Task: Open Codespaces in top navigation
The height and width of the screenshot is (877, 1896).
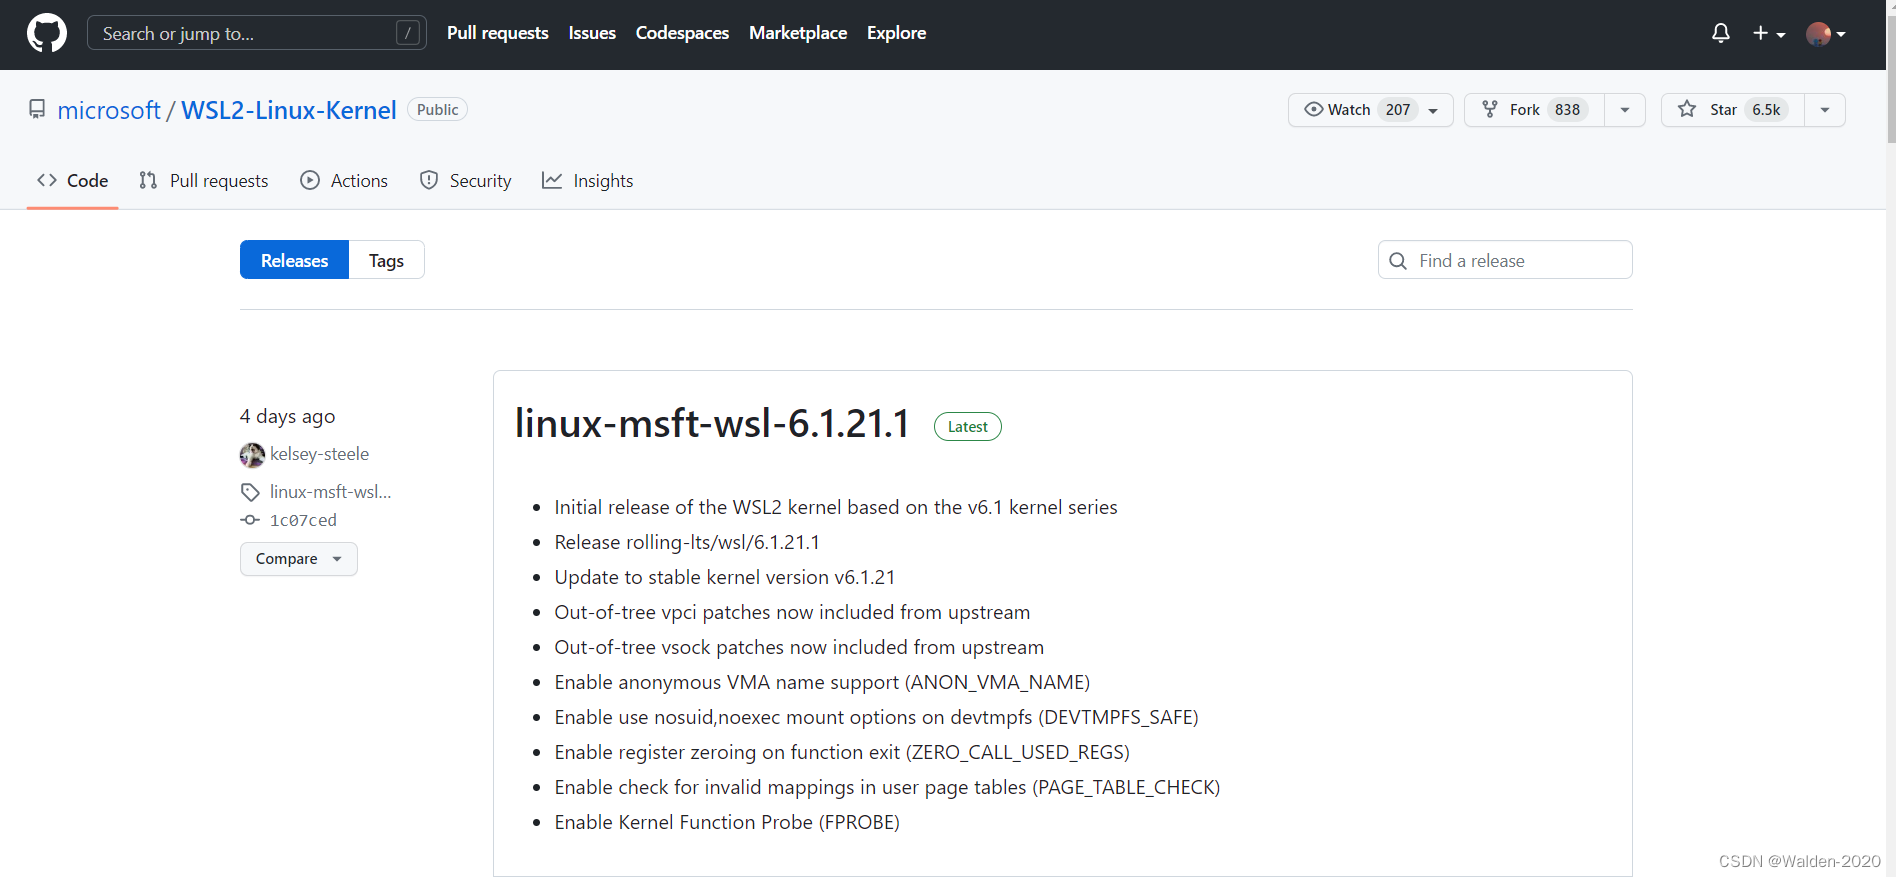Action: [682, 33]
